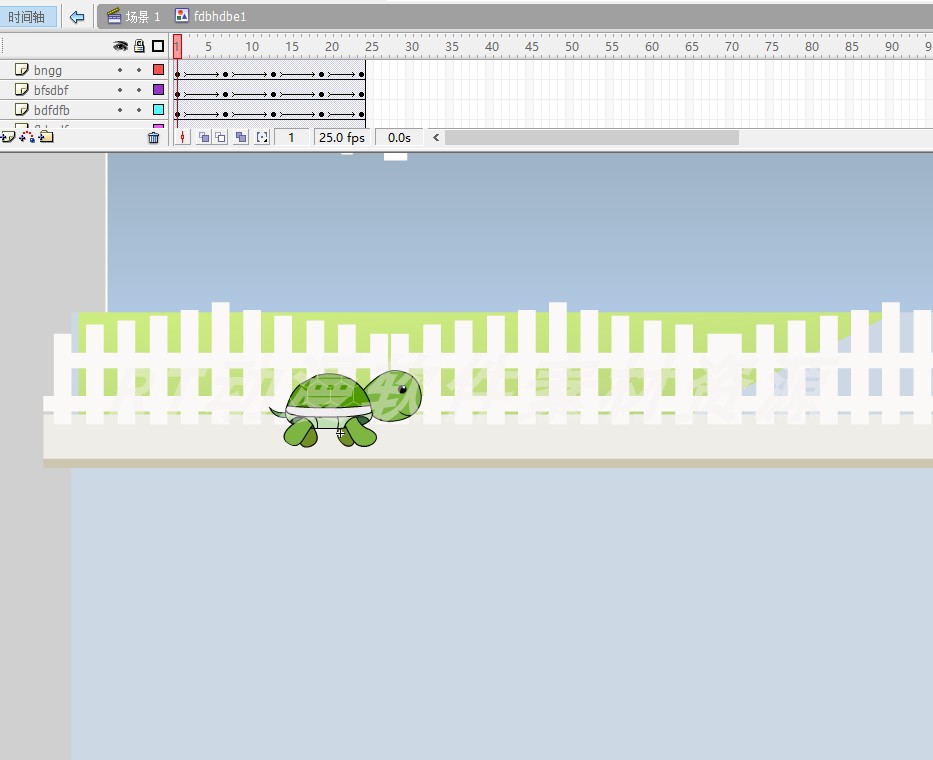Click the back arrow to parent scene
The height and width of the screenshot is (760, 933).
tap(77, 17)
